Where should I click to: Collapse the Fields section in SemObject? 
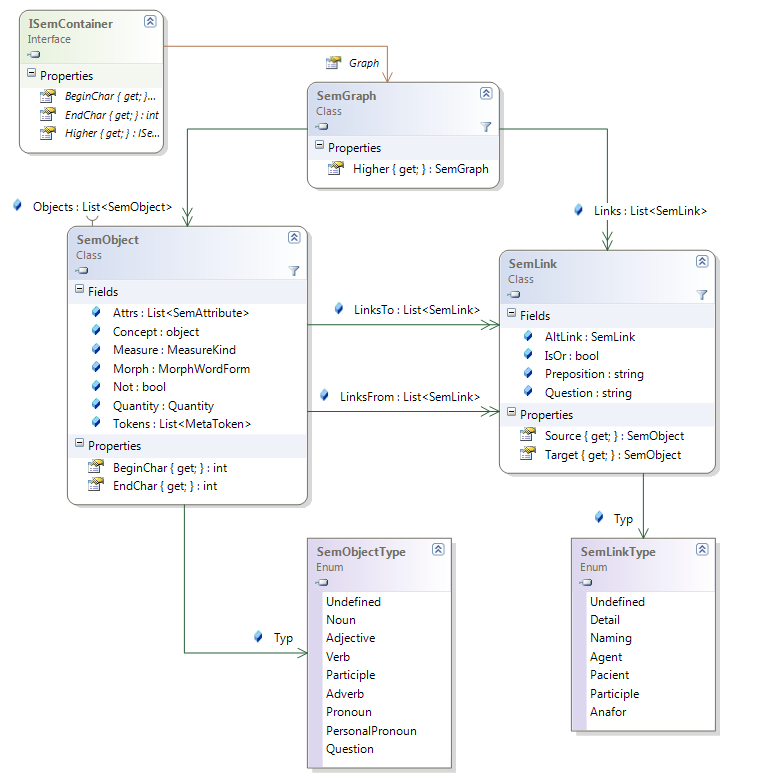coord(78,291)
